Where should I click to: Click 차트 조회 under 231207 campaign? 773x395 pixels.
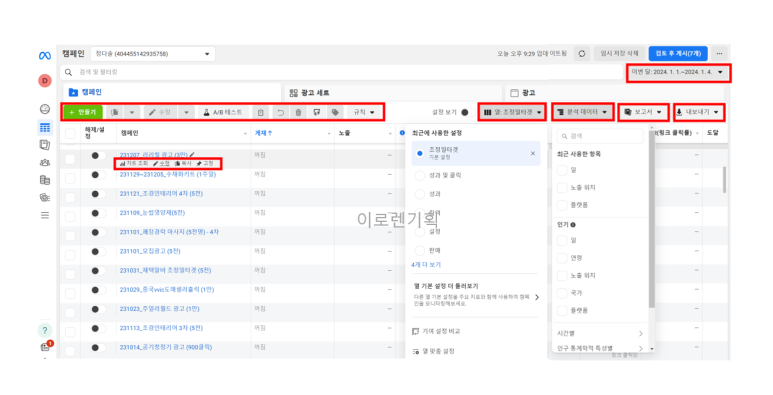coord(134,163)
